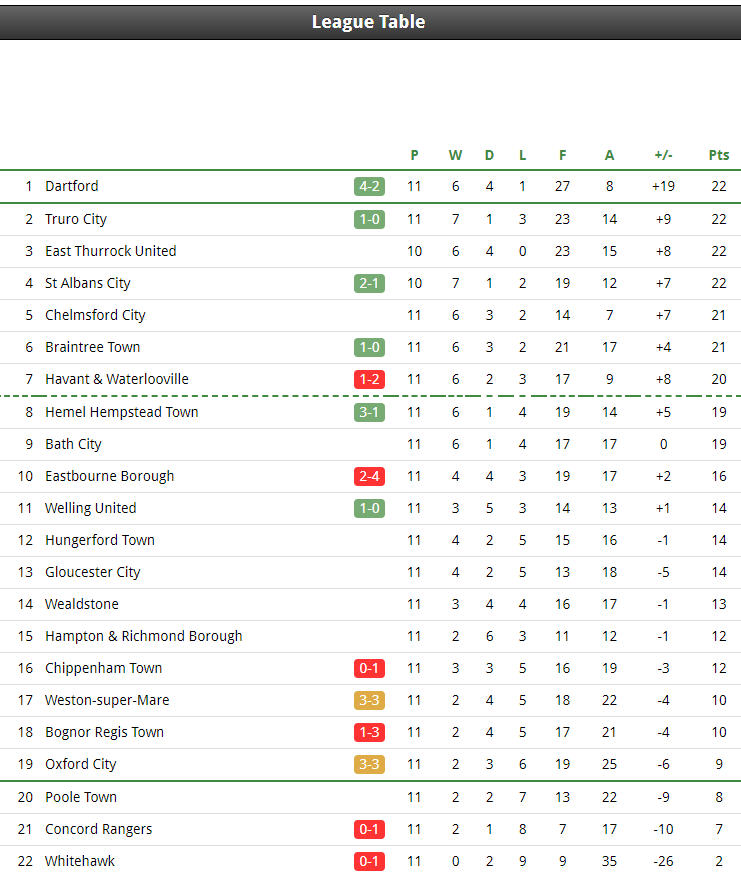Click the Pts column header

tap(718, 155)
